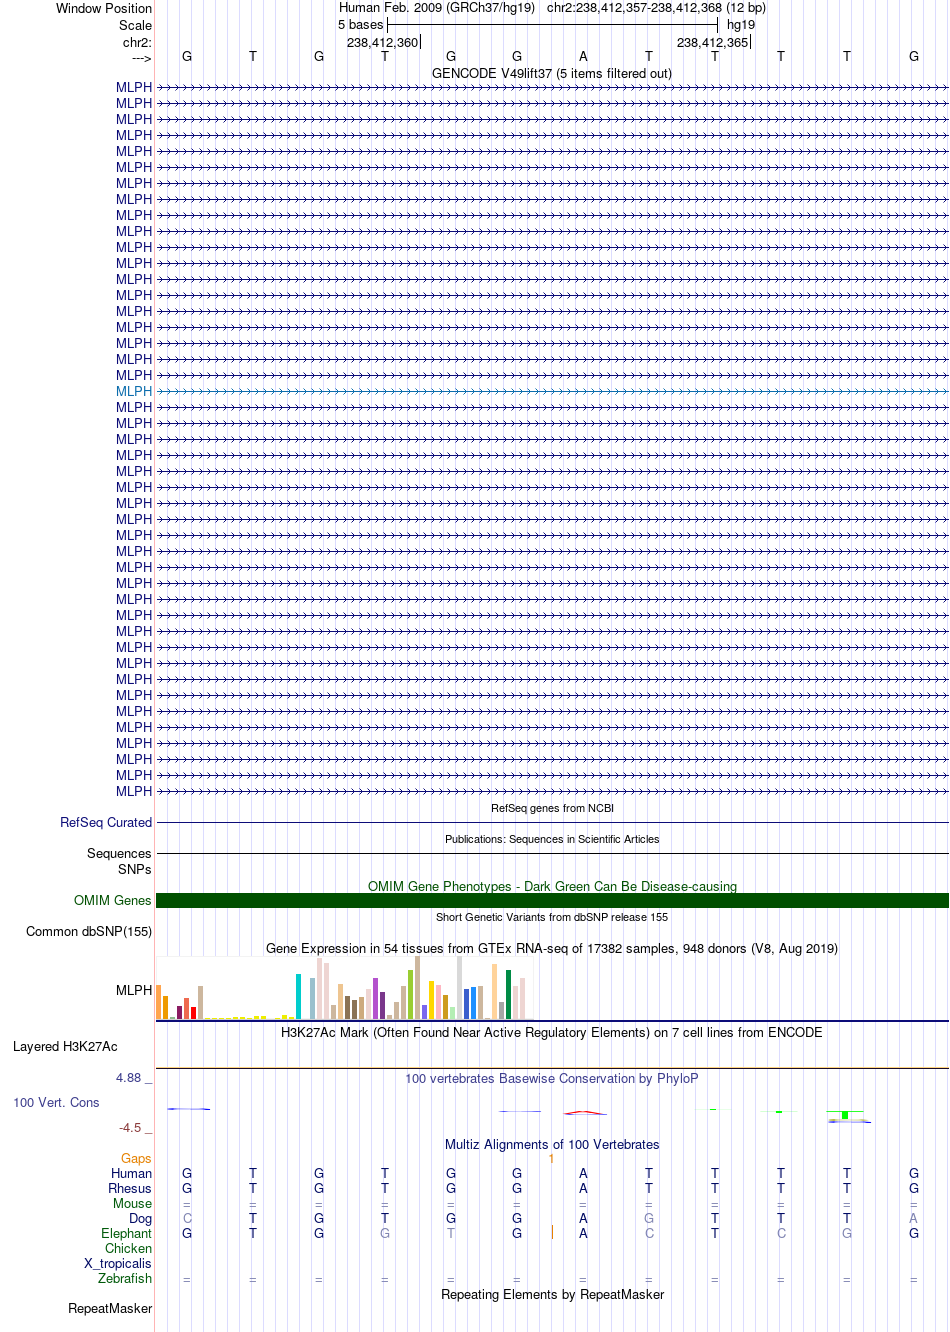Image resolution: width=950 pixels, height=1332 pixels.
Task: Click the highlighted light-blue MLPH transcript label
Action: tap(134, 391)
